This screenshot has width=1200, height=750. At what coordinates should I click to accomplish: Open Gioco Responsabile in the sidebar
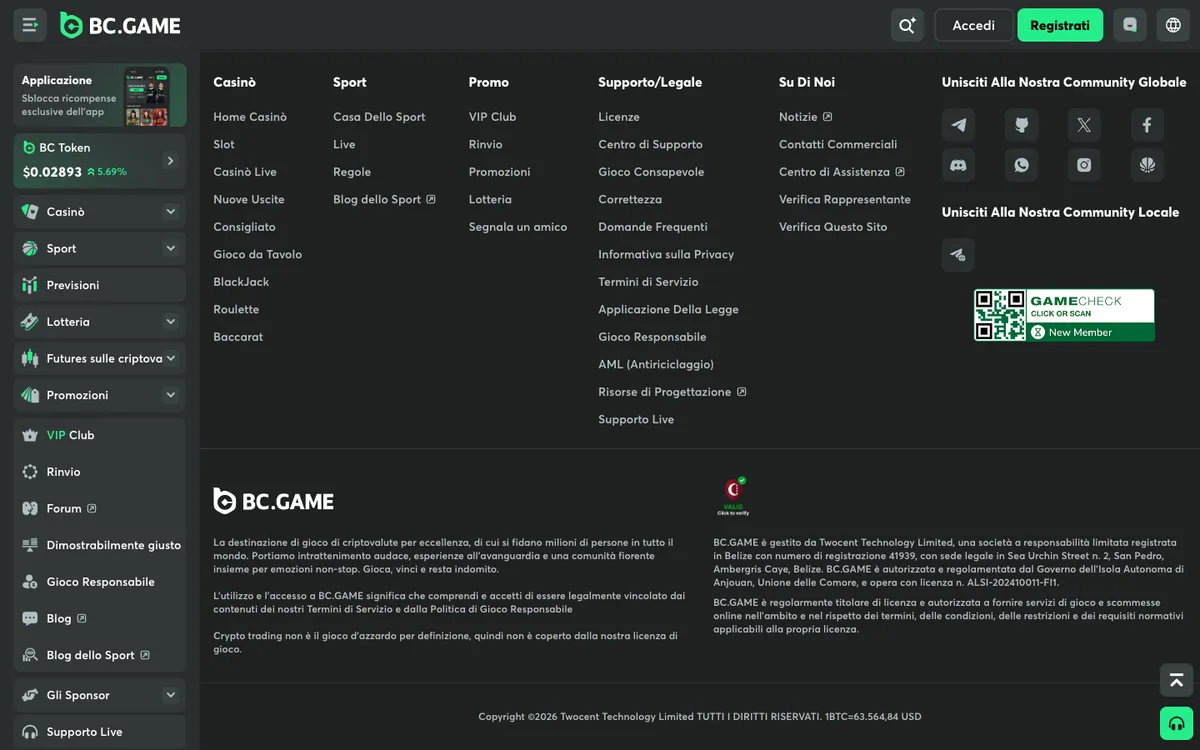pyautogui.click(x=100, y=582)
